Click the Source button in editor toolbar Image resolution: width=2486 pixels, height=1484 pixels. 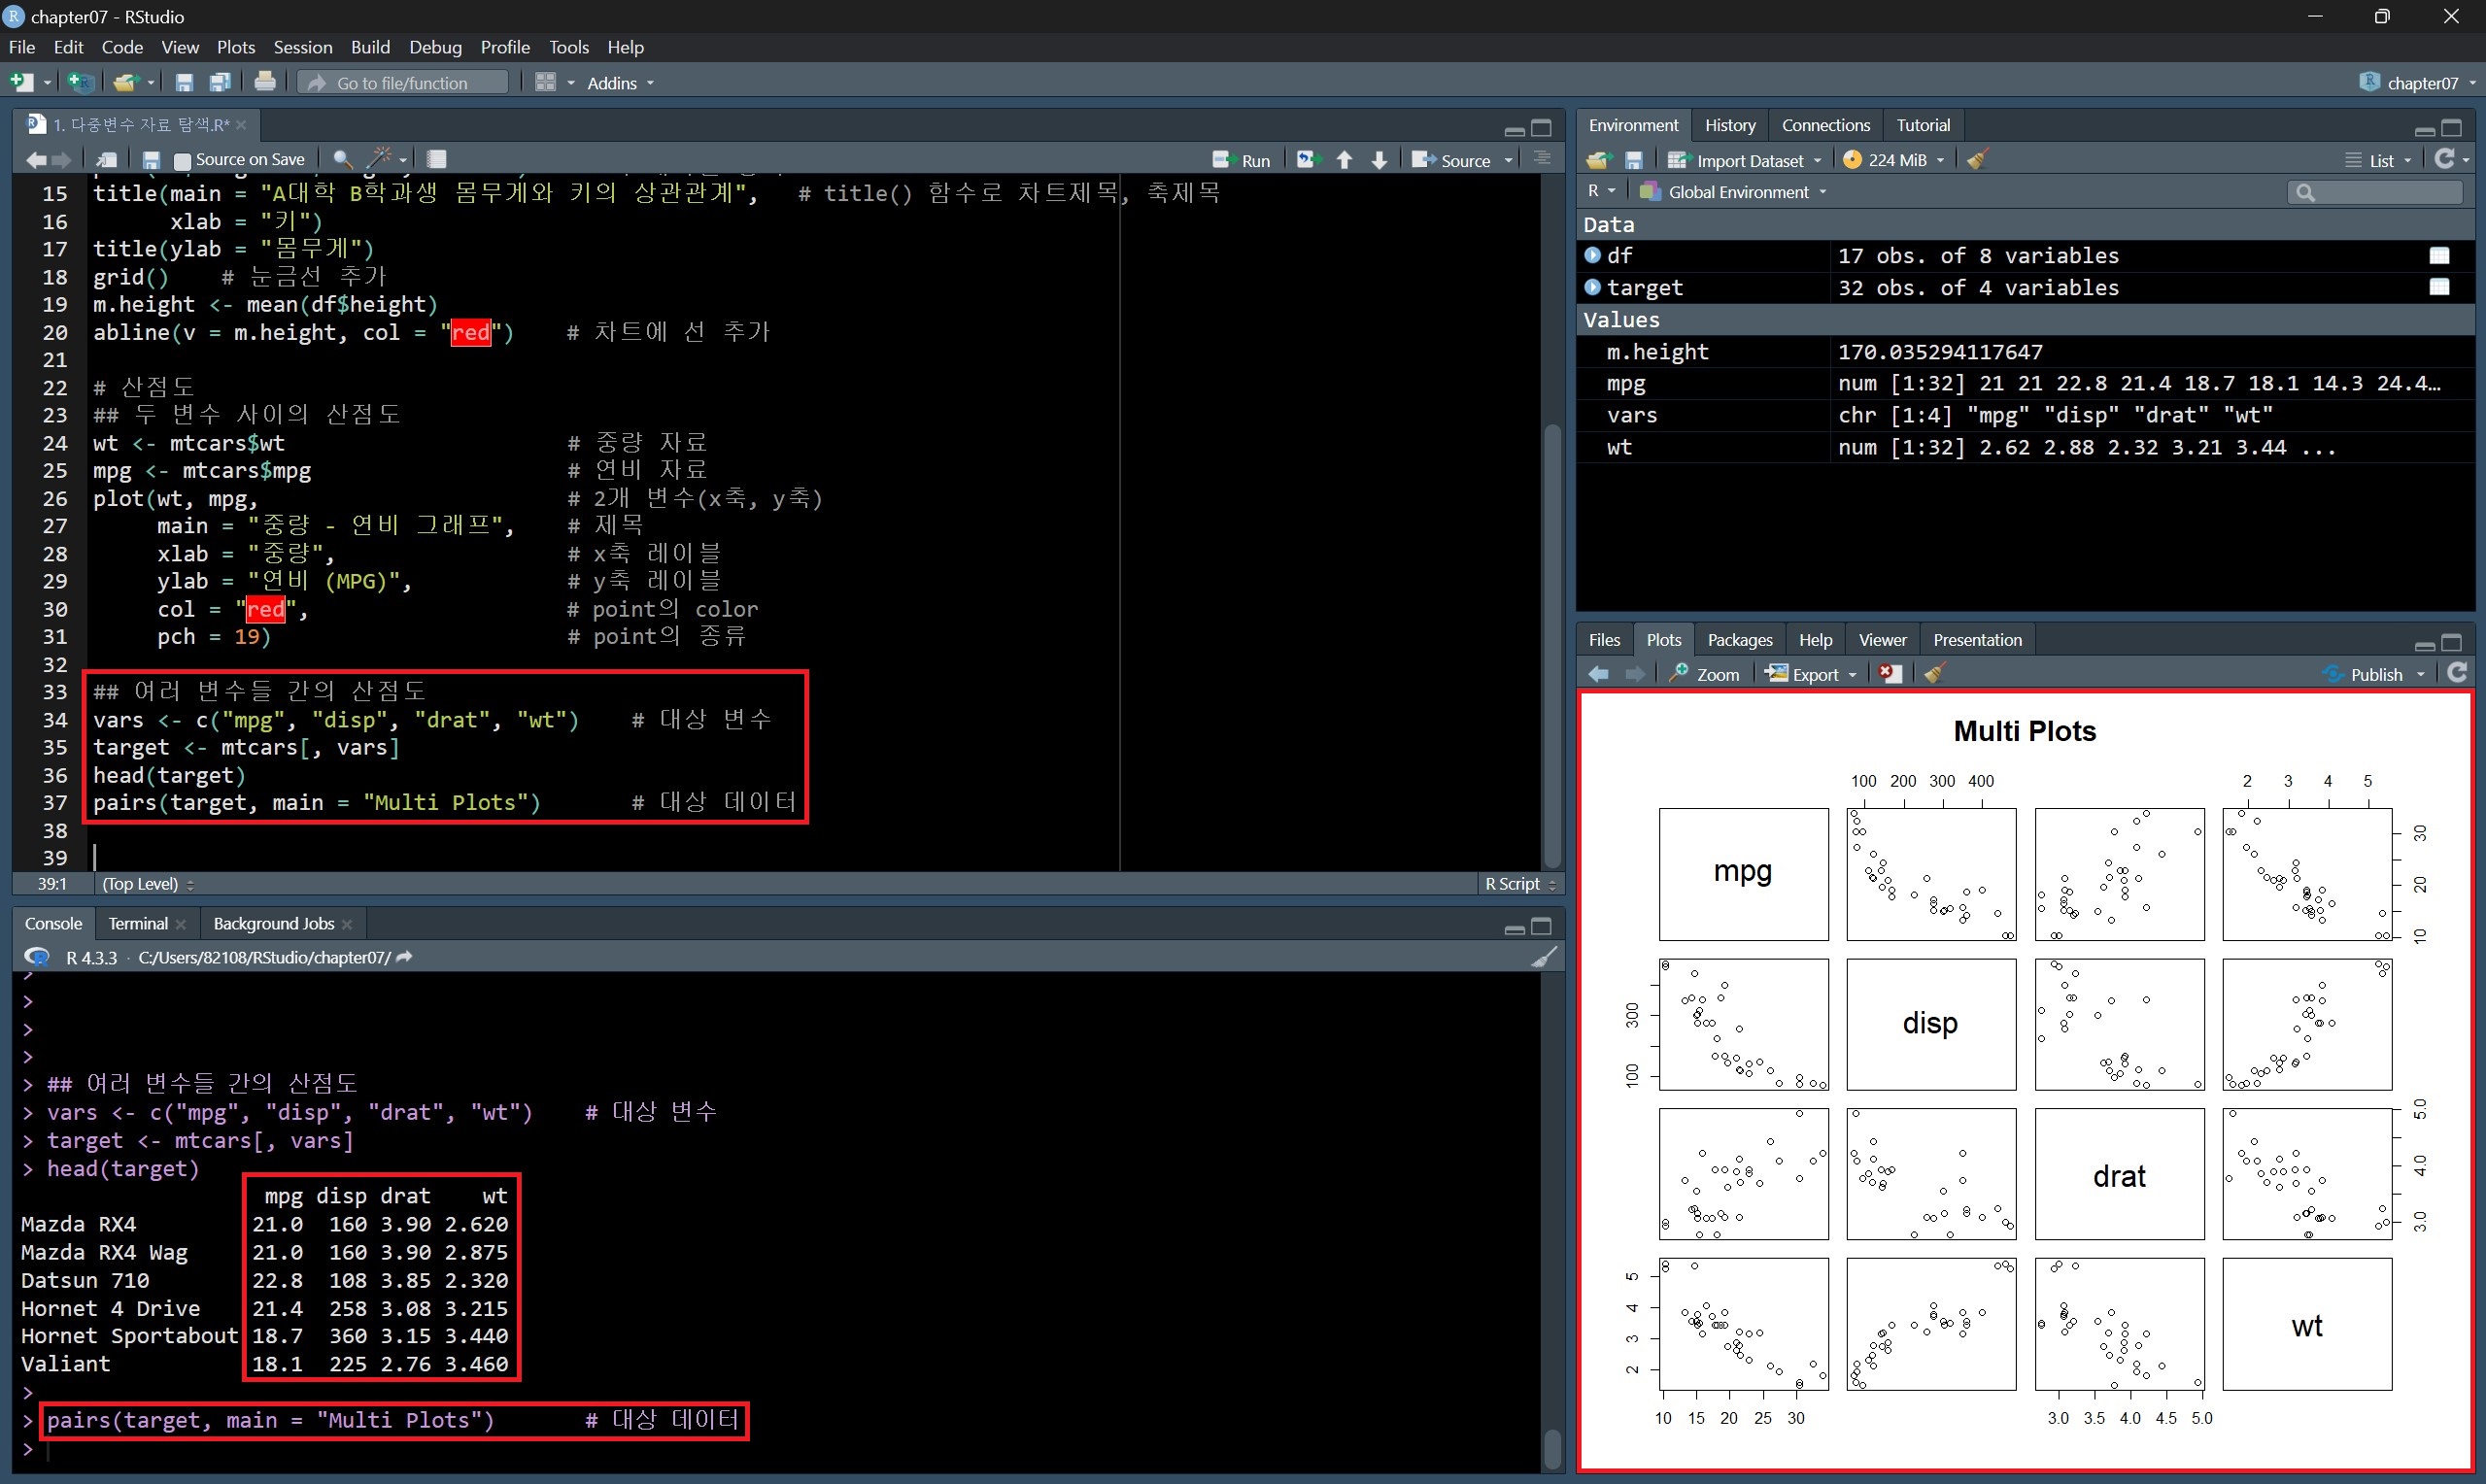[1455, 160]
